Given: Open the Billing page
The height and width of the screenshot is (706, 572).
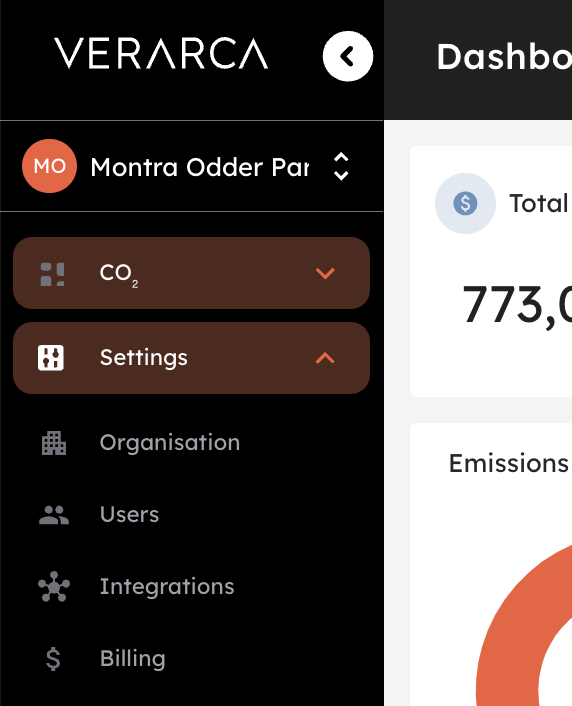Looking at the screenshot, I should click(x=133, y=658).
